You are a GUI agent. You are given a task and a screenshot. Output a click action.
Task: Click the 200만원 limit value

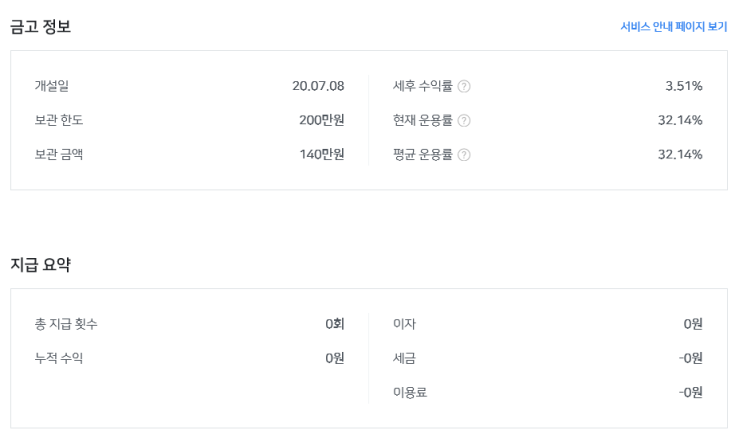tap(321, 120)
